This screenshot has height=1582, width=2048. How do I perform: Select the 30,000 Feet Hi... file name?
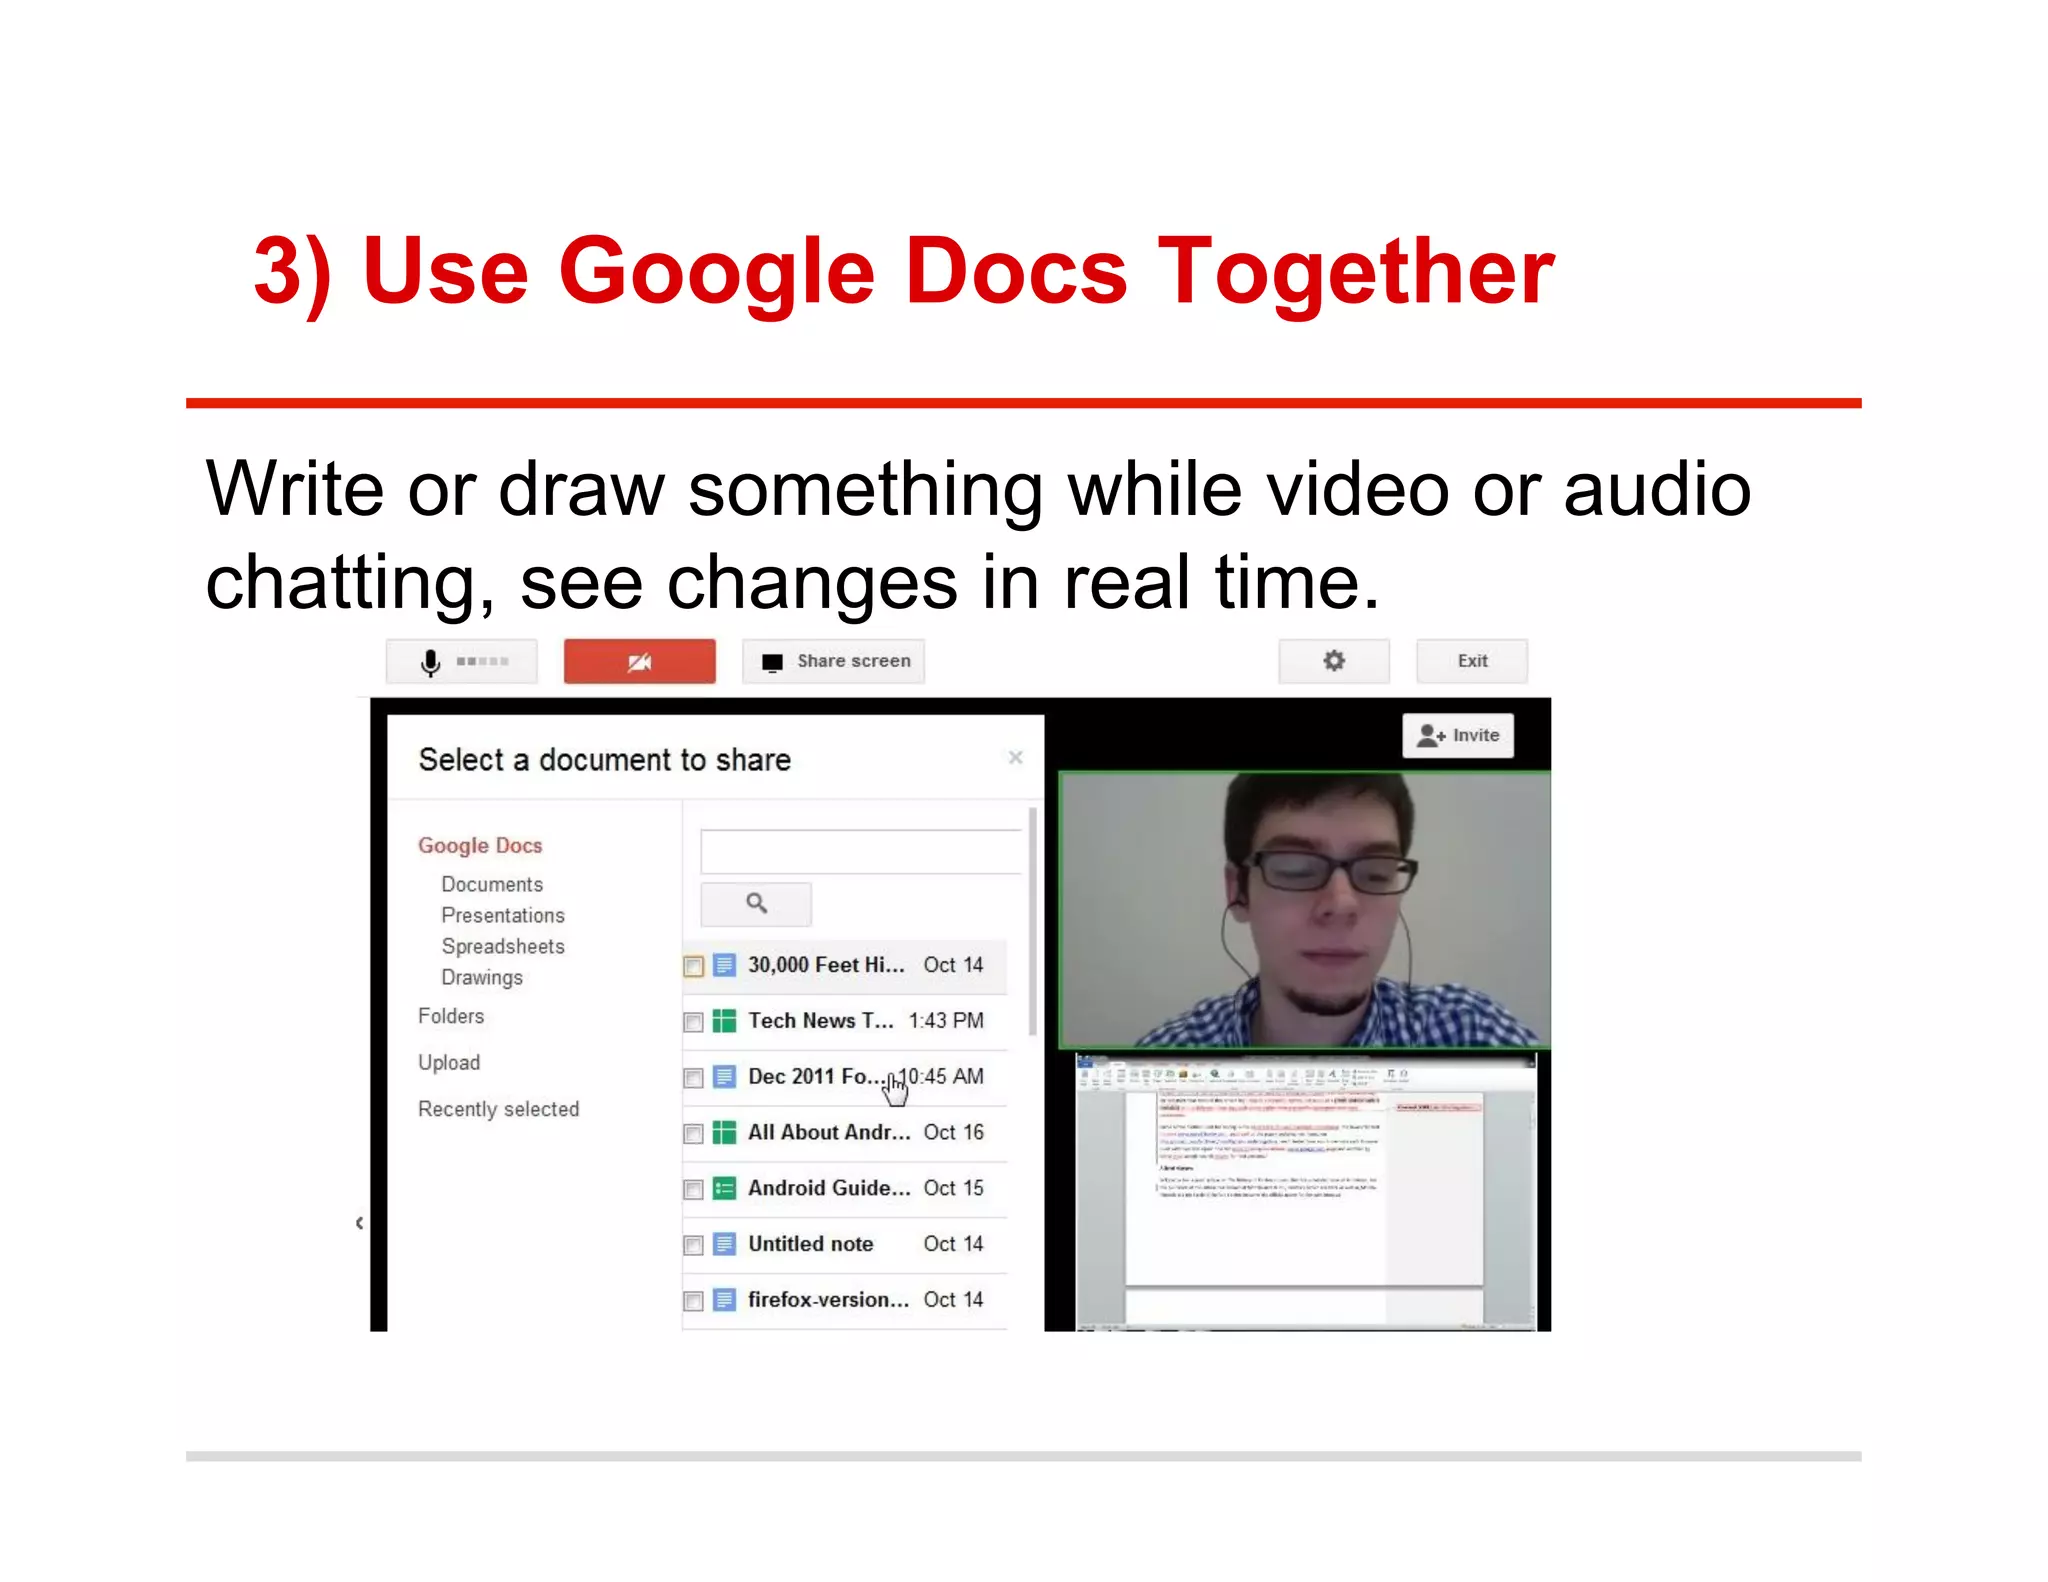tap(826, 965)
